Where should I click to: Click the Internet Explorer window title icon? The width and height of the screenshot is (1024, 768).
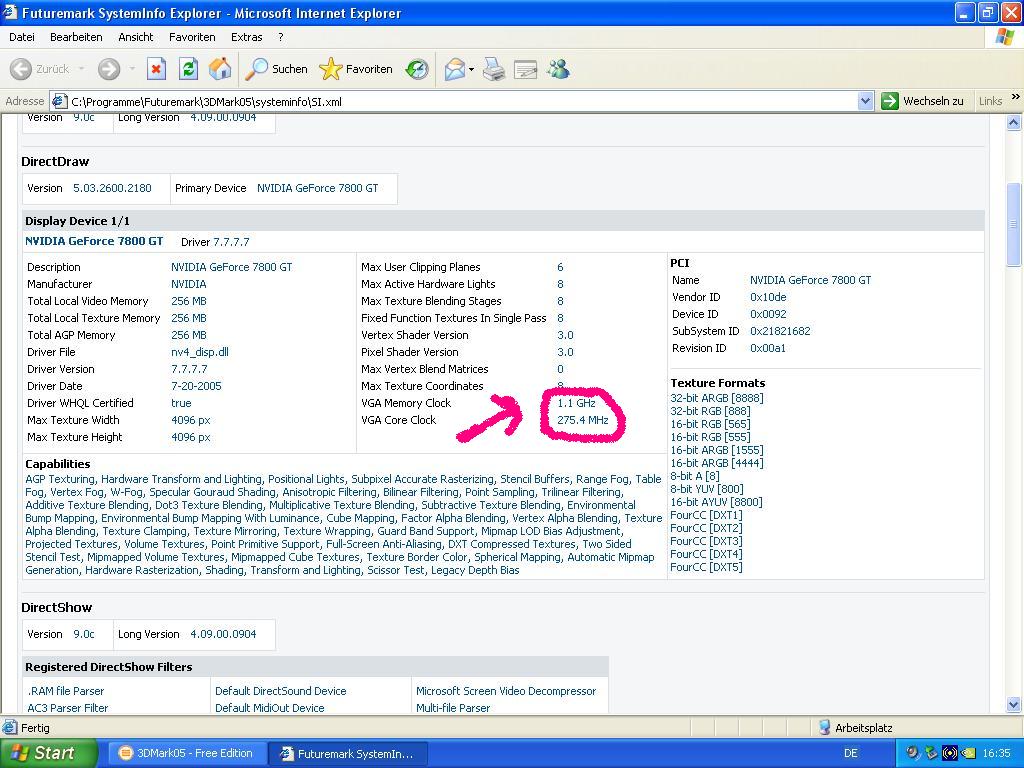tap(9, 12)
